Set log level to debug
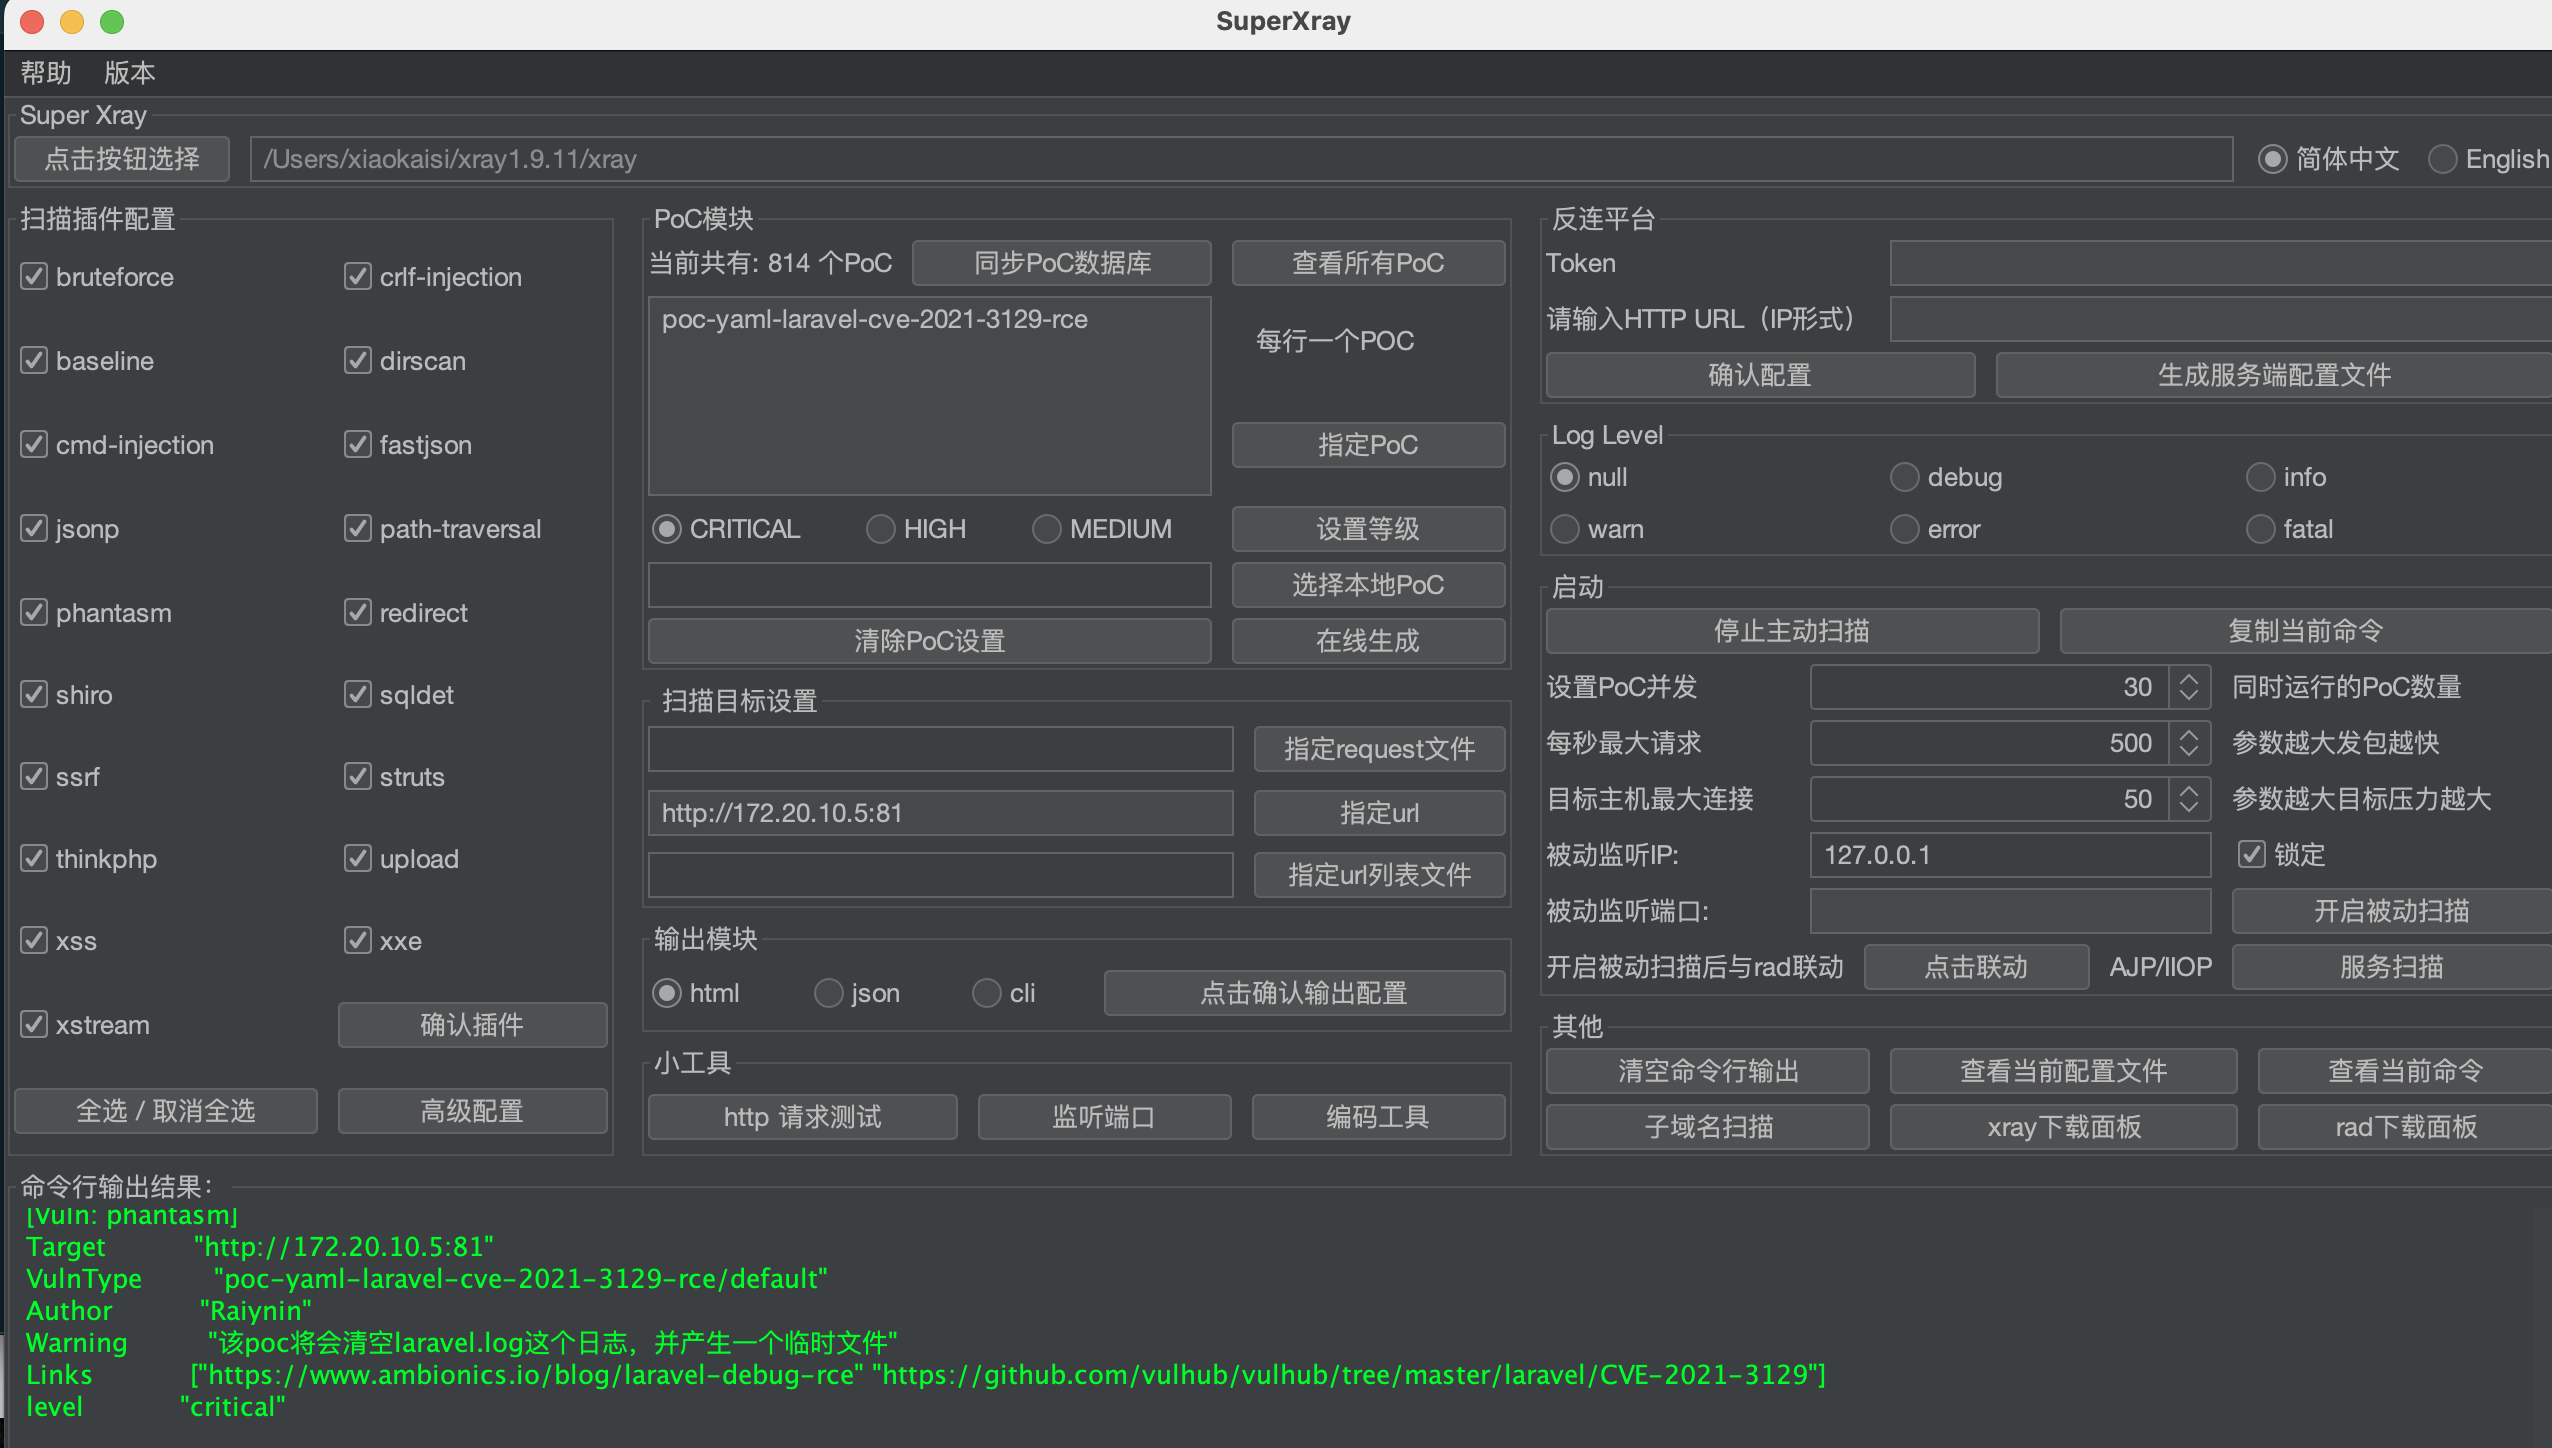This screenshot has width=2552, height=1448. (x=1904, y=476)
